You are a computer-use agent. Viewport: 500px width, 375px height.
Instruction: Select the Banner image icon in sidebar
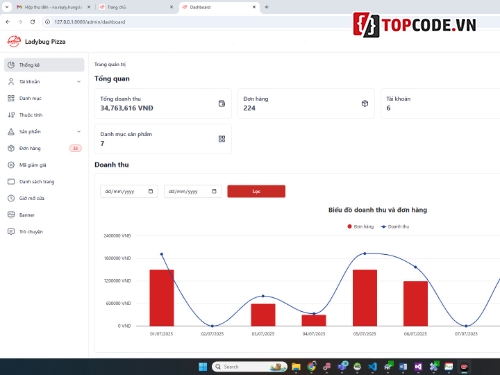11,215
